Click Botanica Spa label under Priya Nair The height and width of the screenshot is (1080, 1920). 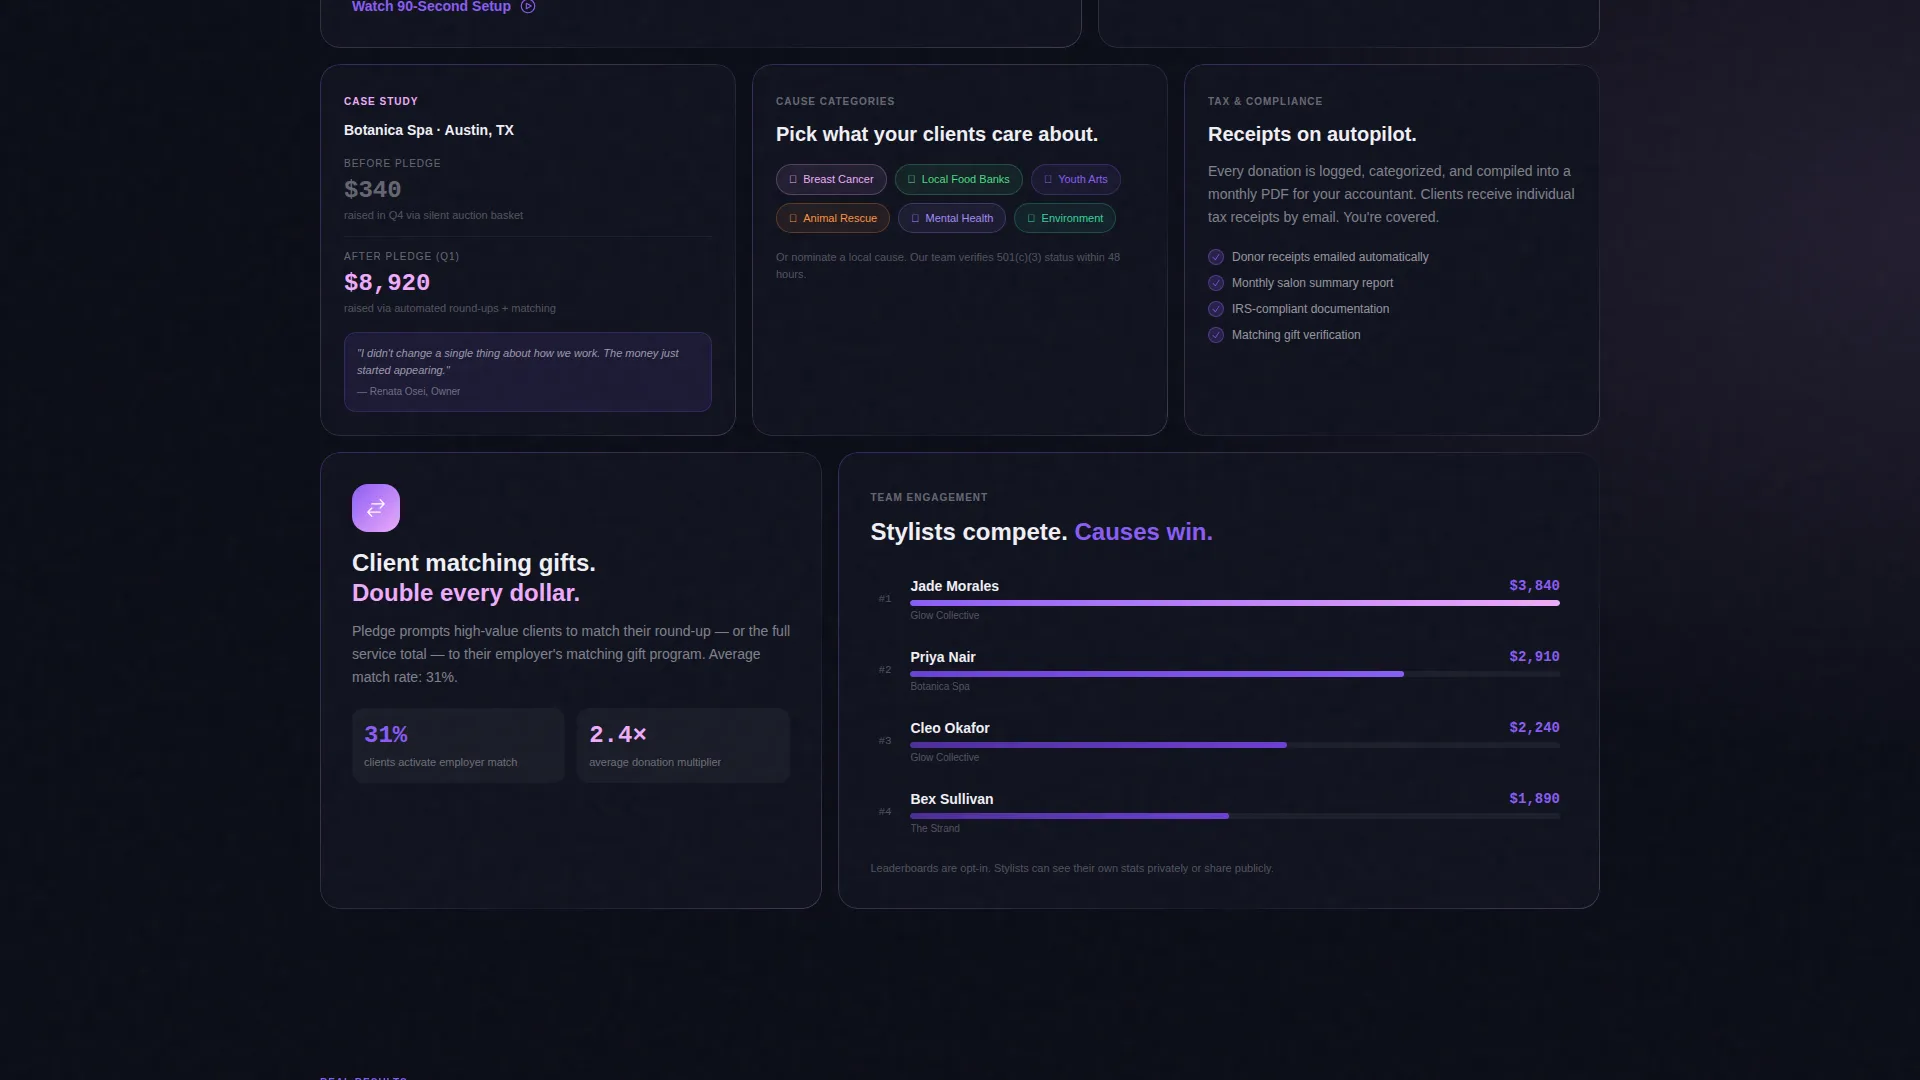[x=940, y=687]
